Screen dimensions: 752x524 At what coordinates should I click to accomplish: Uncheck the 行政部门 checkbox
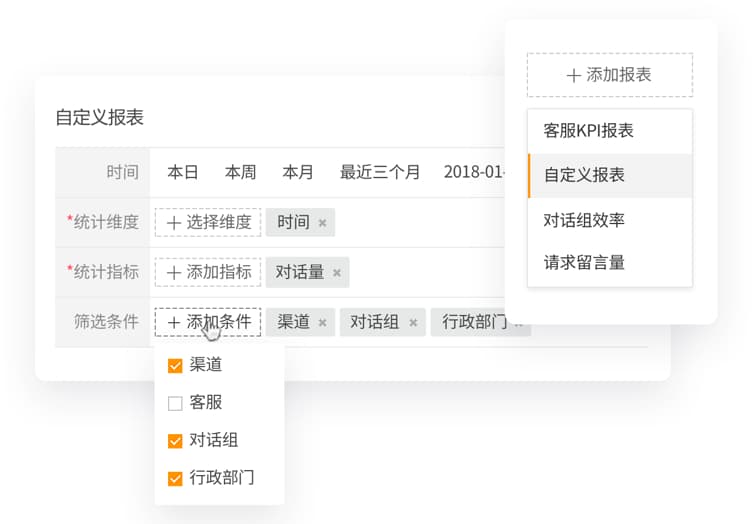coord(175,478)
